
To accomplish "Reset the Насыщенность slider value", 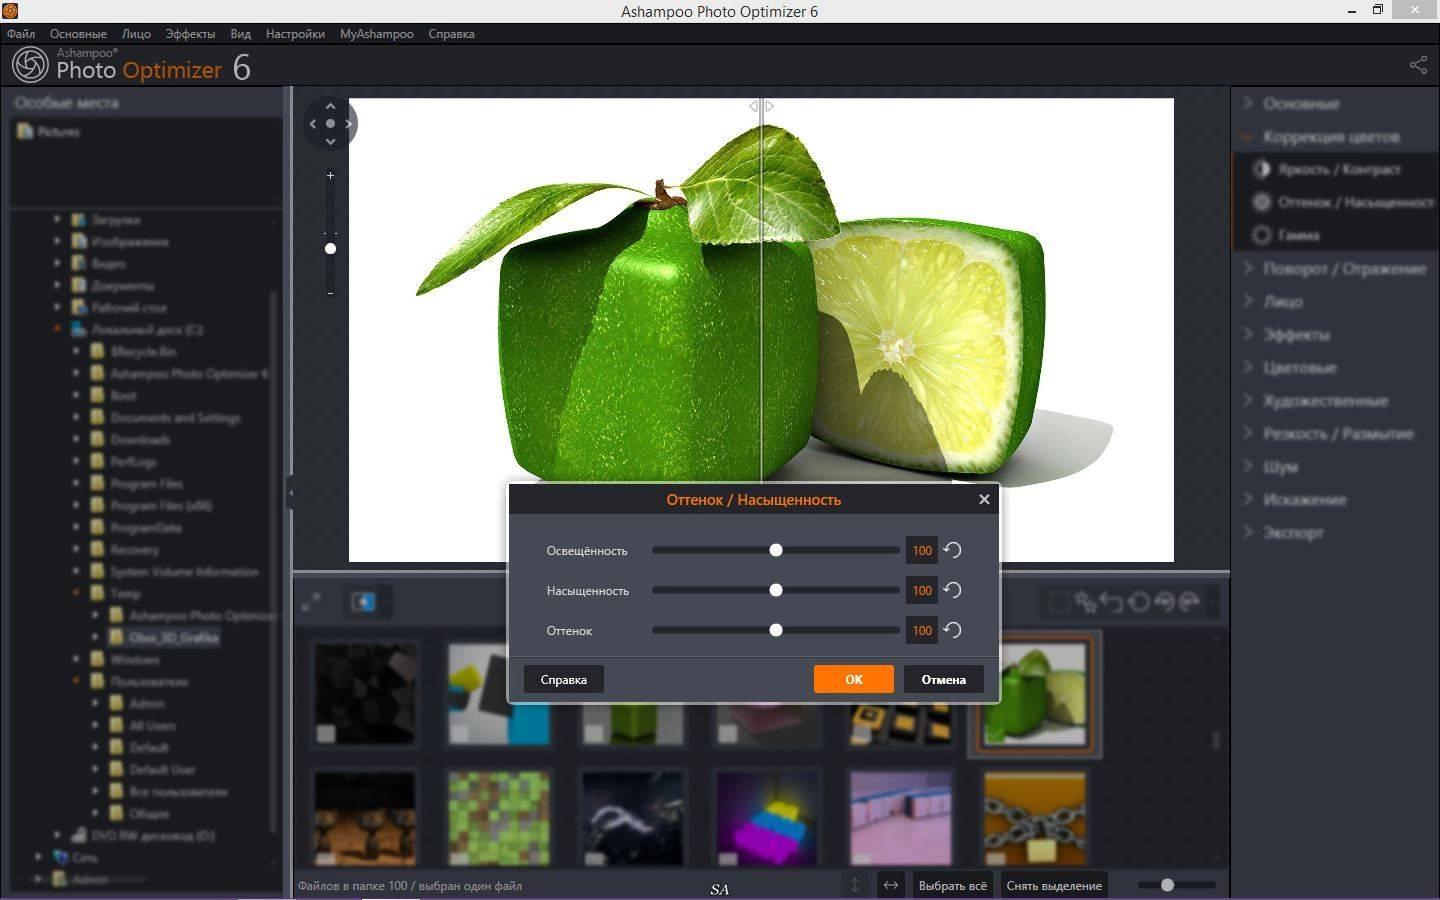I will [x=952, y=590].
